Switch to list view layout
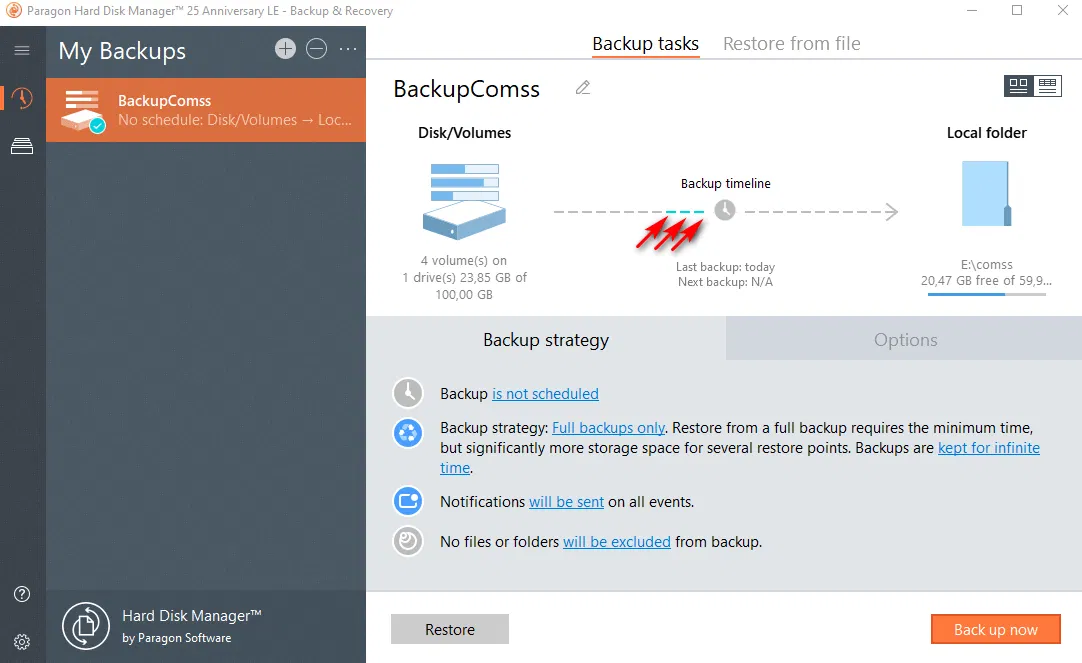The width and height of the screenshot is (1082, 663). tap(1047, 86)
